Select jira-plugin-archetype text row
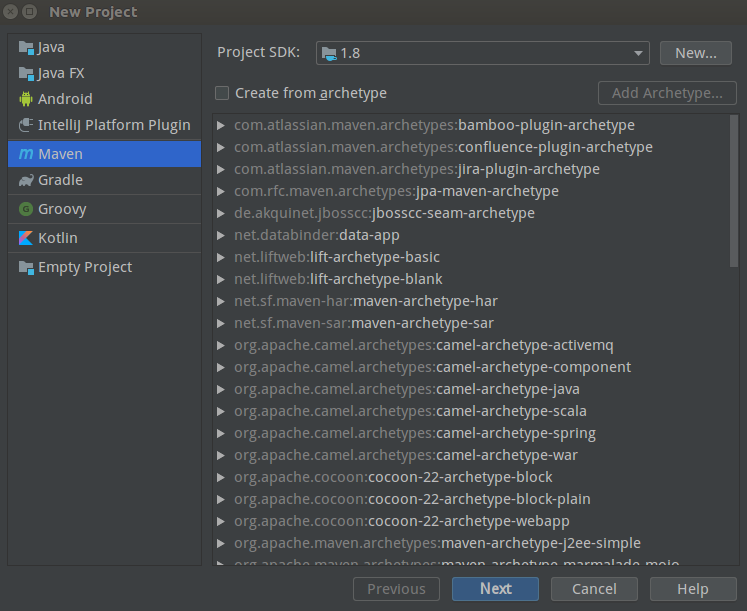The width and height of the screenshot is (747, 611). click(x=417, y=169)
